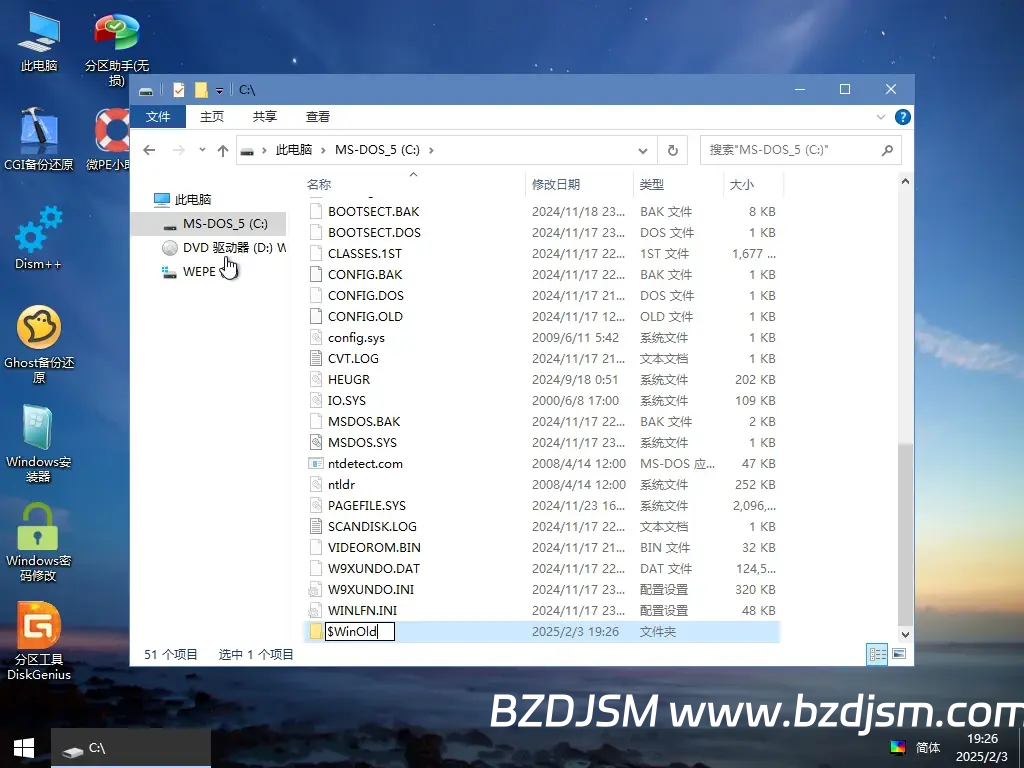Screen dimensions: 1024x768
Task: Click the search magnifier icon
Action: click(887, 150)
